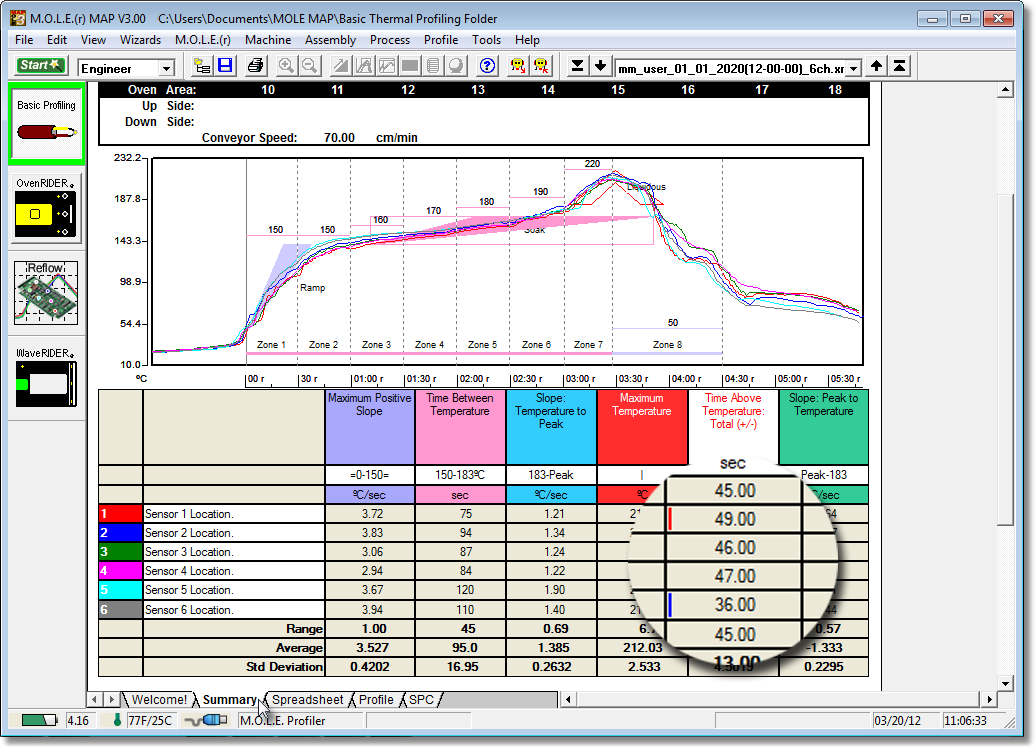Select the gray Sensor 6 color swatch

tap(120, 610)
